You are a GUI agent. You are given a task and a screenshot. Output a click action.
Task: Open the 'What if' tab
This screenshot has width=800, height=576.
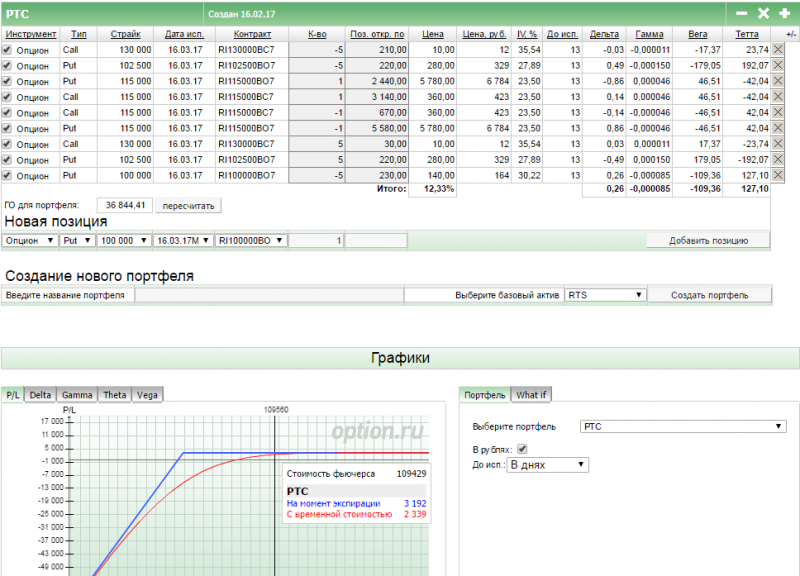(x=531, y=394)
